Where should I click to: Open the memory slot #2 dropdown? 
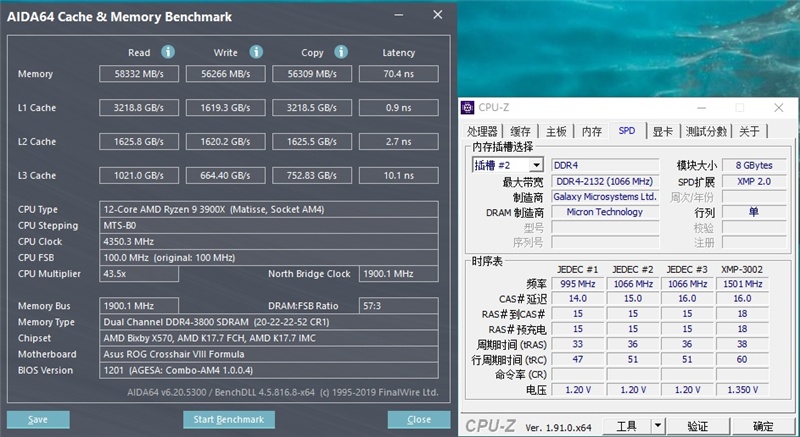pyautogui.click(x=536, y=165)
